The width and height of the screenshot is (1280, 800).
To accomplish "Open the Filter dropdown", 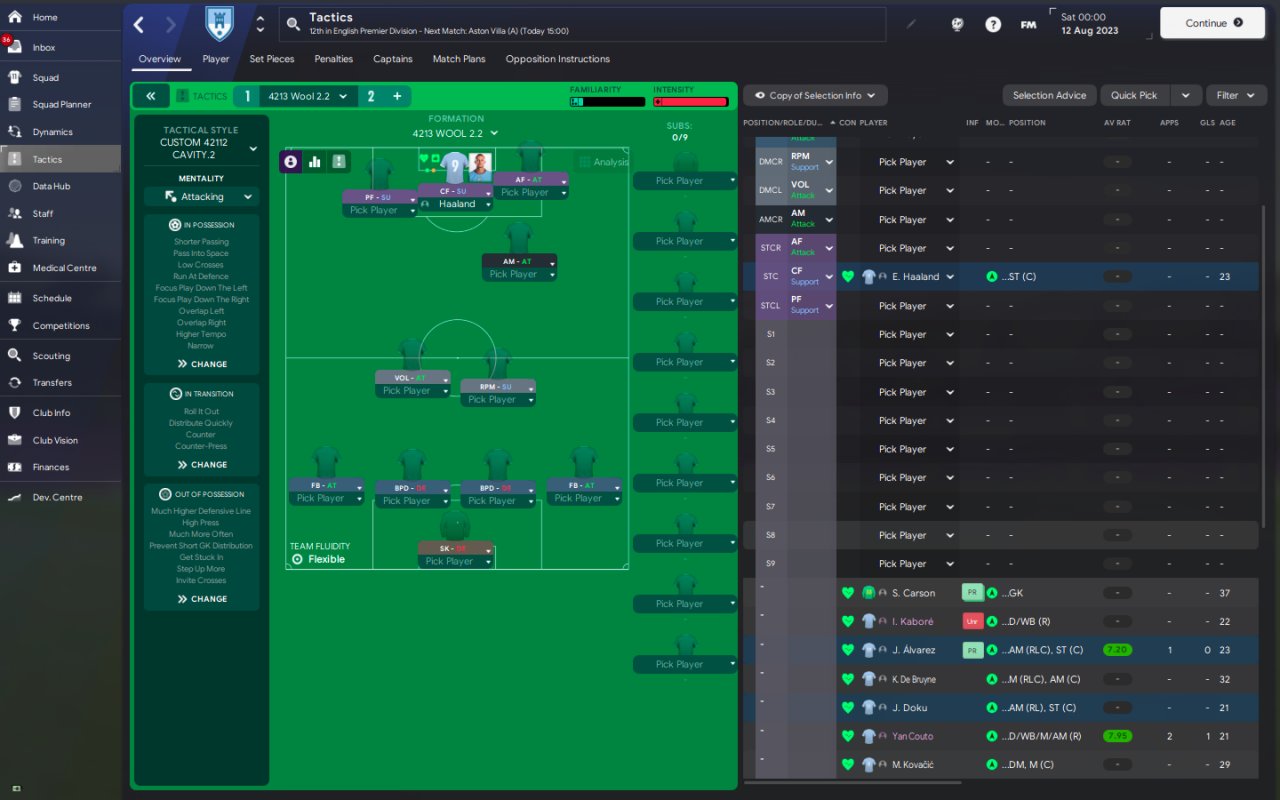I will coord(1236,95).
